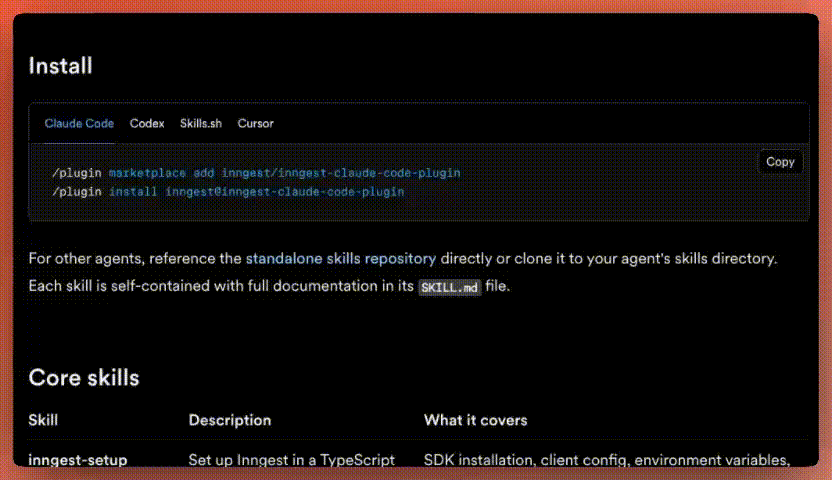Click the inngest-setup skill name
The width and height of the screenshot is (832, 480).
77,459
